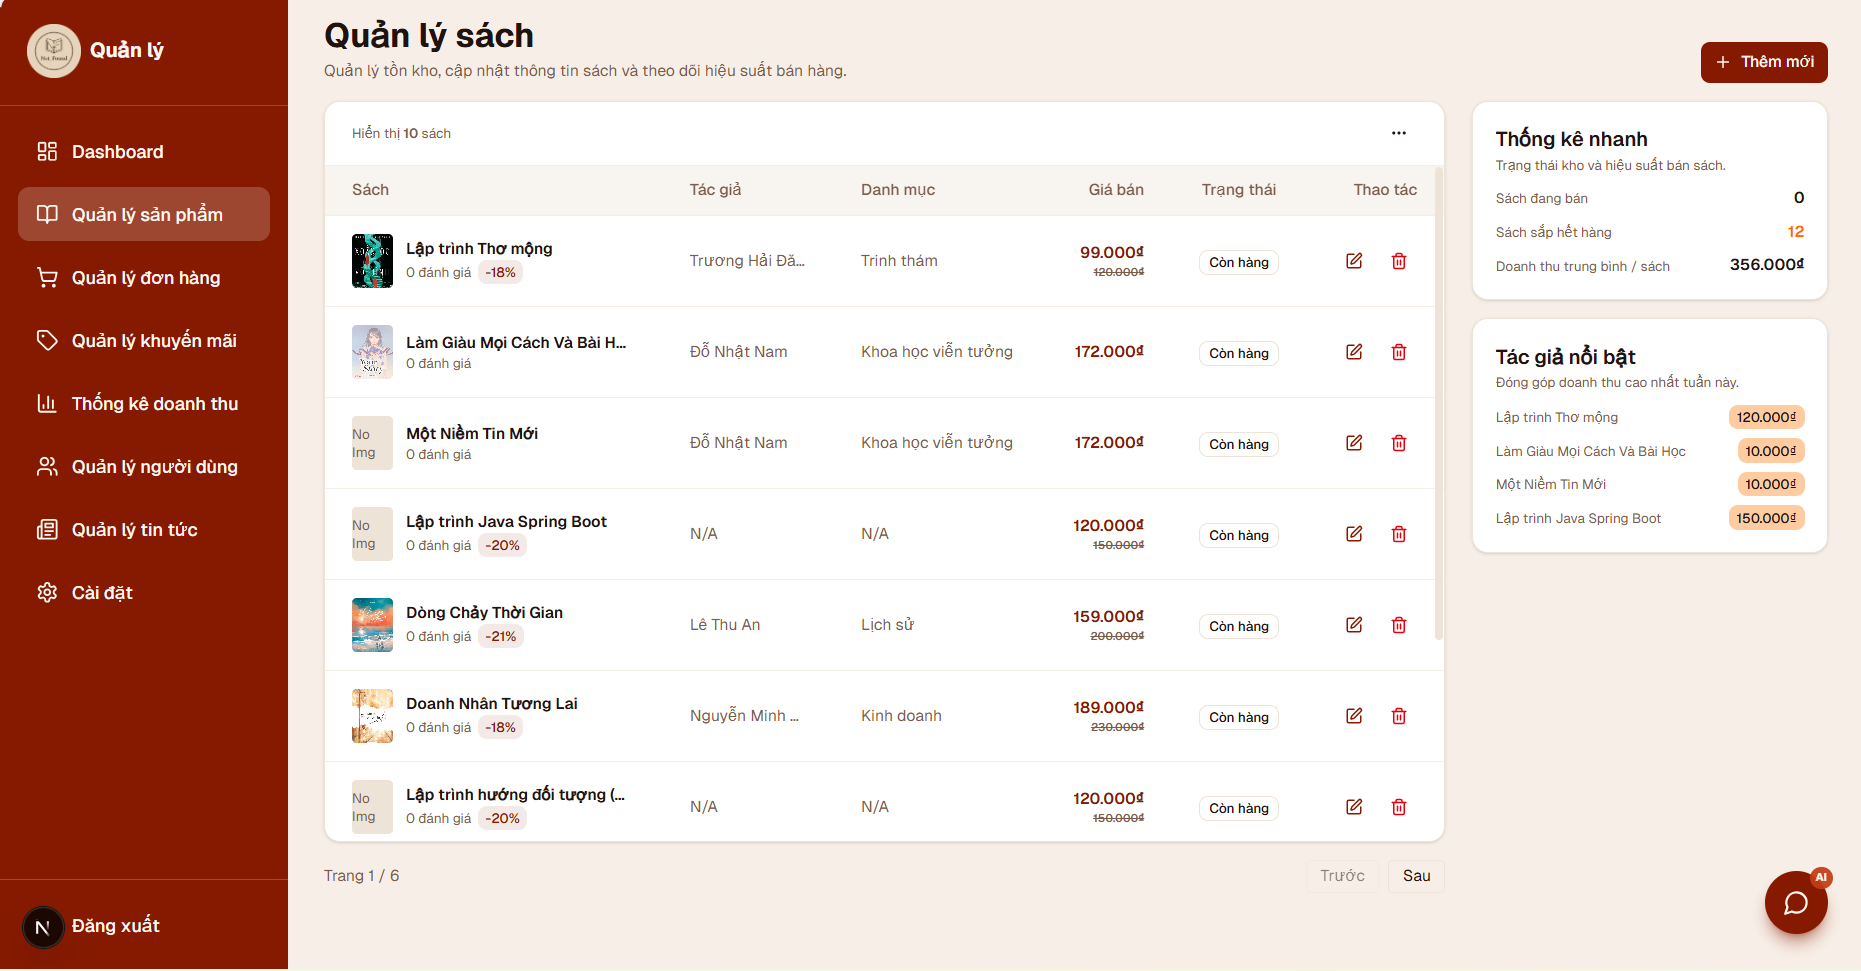Click the users icon in sidebar
Image resolution: width=1861 pixels, height=971 pixels.
[47, 466]
